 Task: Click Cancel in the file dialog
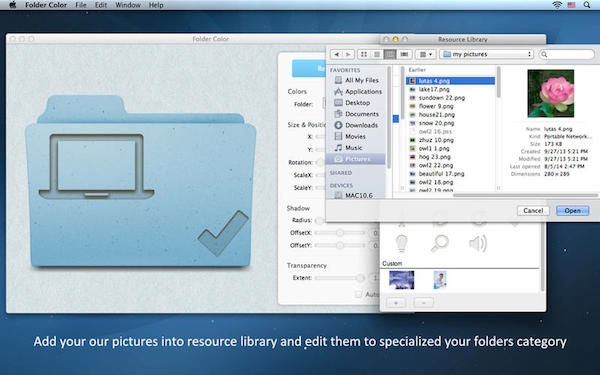click(533, 210)
